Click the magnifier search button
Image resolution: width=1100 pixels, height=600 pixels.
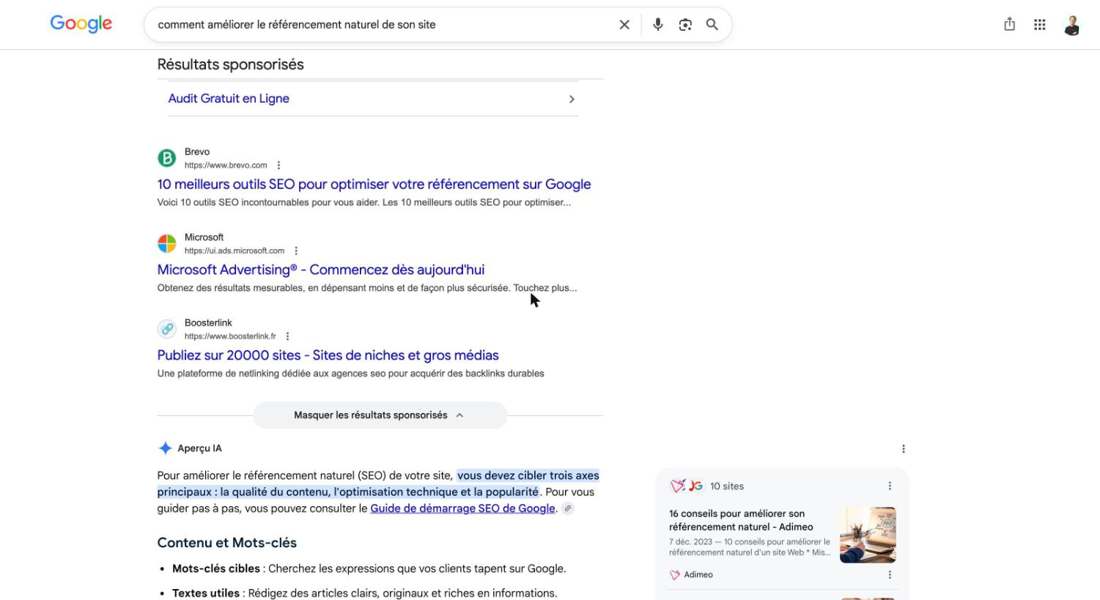712,25
